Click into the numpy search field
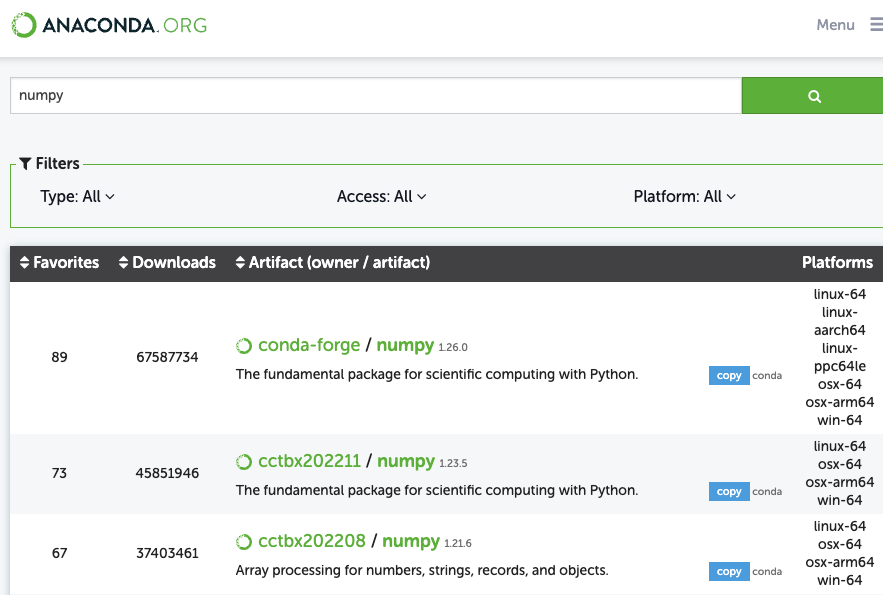This screenshot has width=883, height=595. pyautogui.click(x=376, y=96)
